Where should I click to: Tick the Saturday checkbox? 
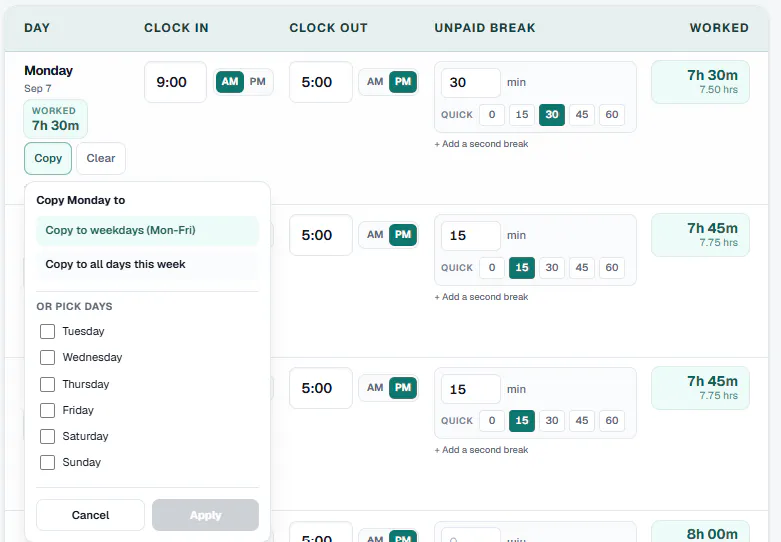click(x=47, y=436)
